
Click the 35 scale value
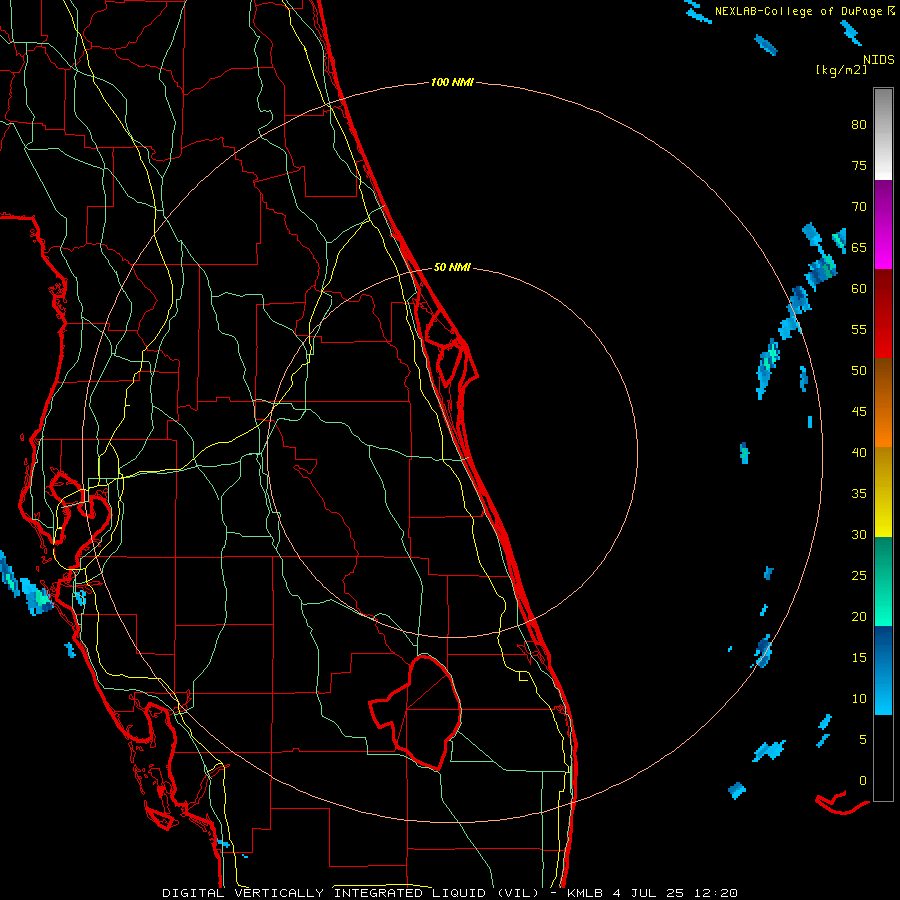coord(859,494)
